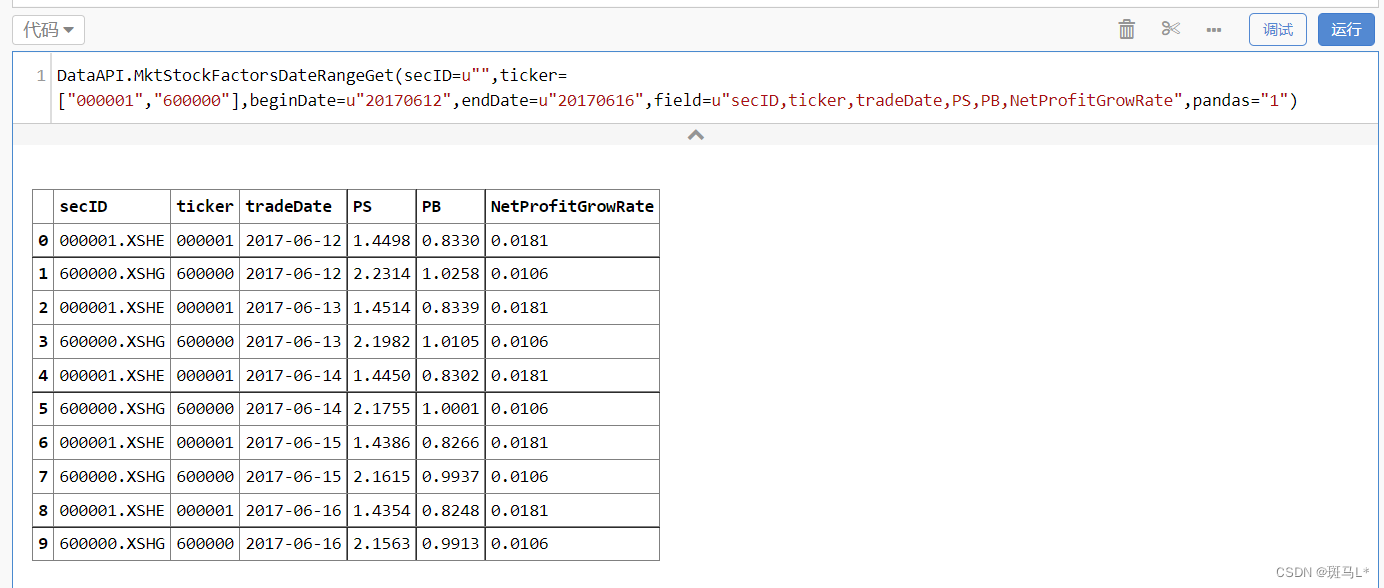Click PS value 1.4386
The width and height of the screenshot is (1384, 588).
click(x=382, y=443)
